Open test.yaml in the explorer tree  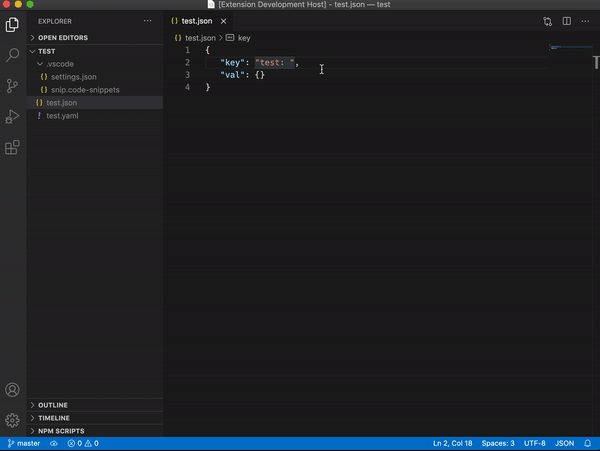click(95, 116)
